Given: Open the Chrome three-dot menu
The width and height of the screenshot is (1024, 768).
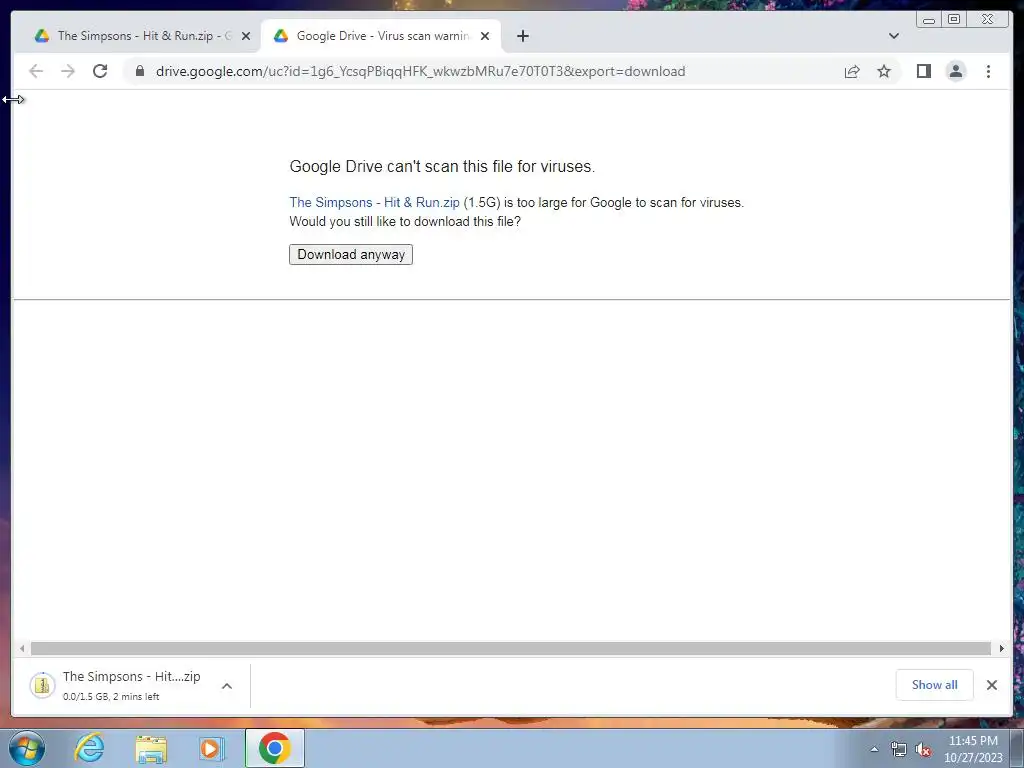Looking at the screenshot, I should [988, 71].
